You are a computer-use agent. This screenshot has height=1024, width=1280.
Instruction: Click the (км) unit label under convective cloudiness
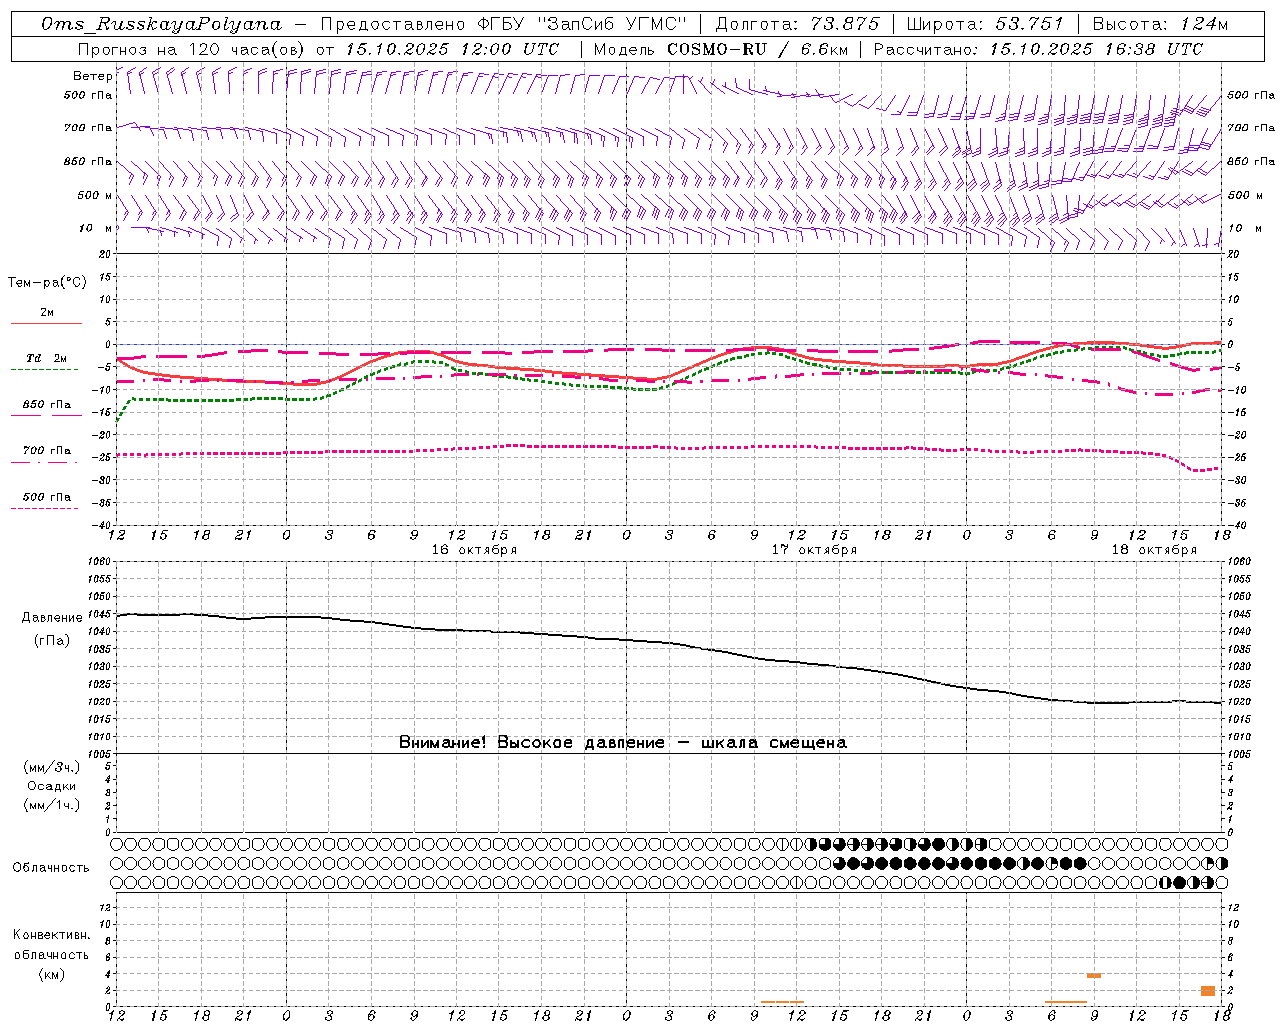(x=51, y=974)
